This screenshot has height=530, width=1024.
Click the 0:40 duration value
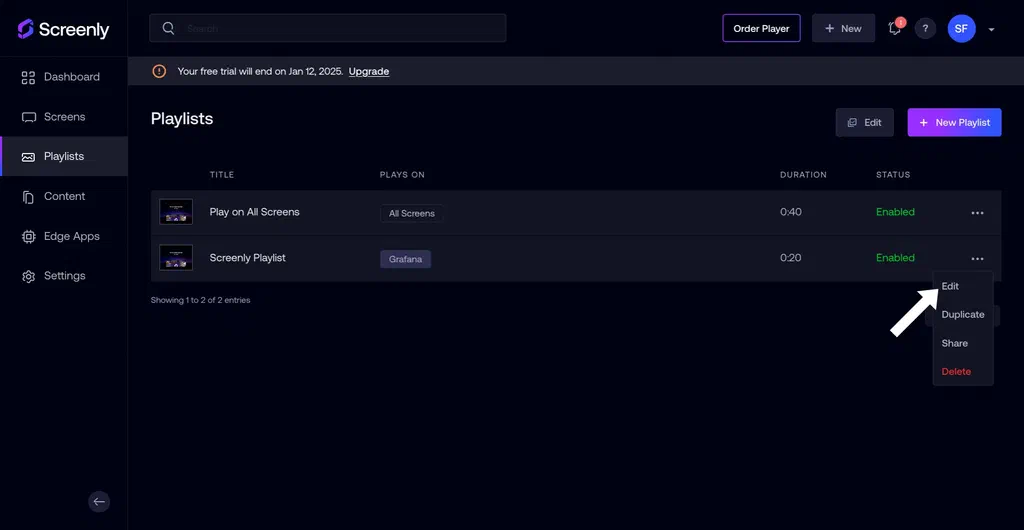[791, 211]
